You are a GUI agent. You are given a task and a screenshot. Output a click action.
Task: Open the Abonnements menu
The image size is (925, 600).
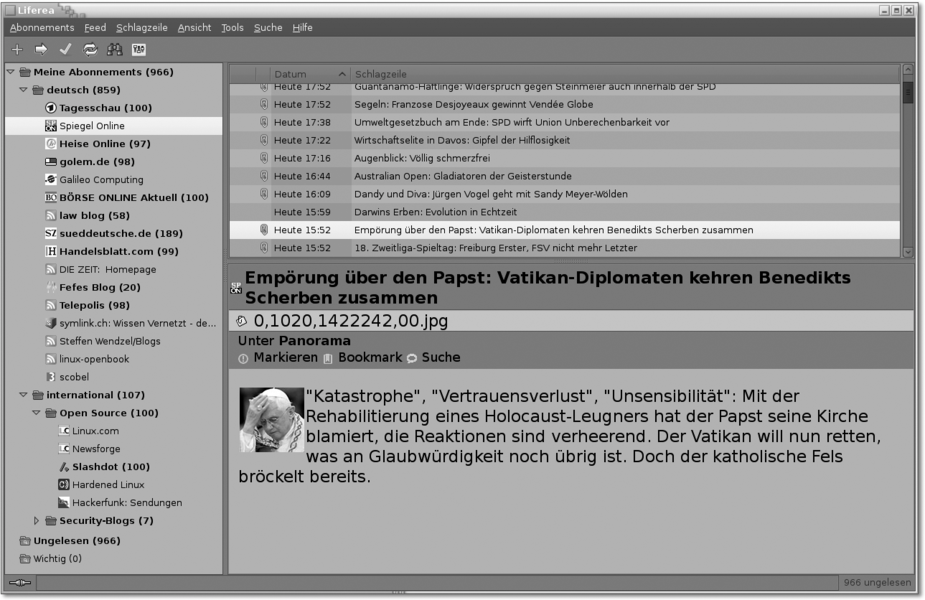click(x=42, y=28)
